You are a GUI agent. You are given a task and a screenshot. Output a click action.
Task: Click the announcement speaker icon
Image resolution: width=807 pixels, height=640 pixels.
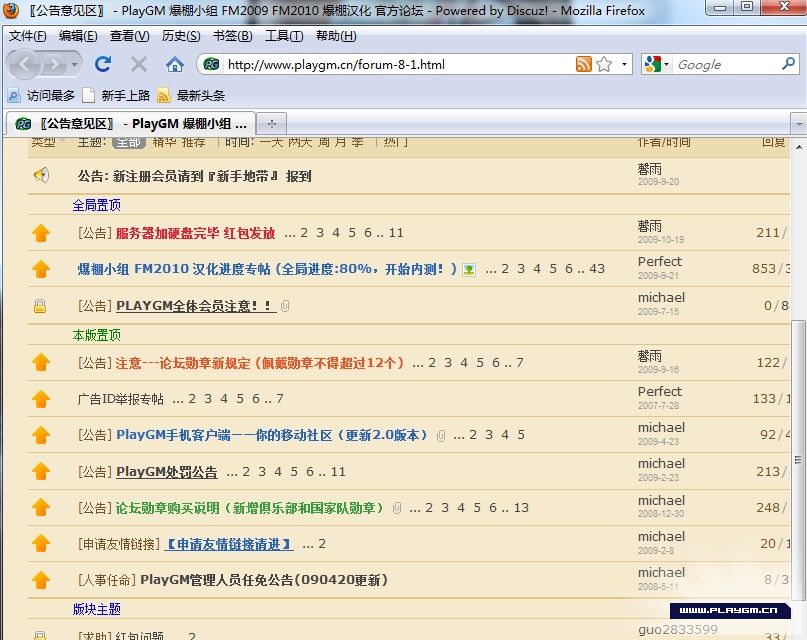(41, 175)
